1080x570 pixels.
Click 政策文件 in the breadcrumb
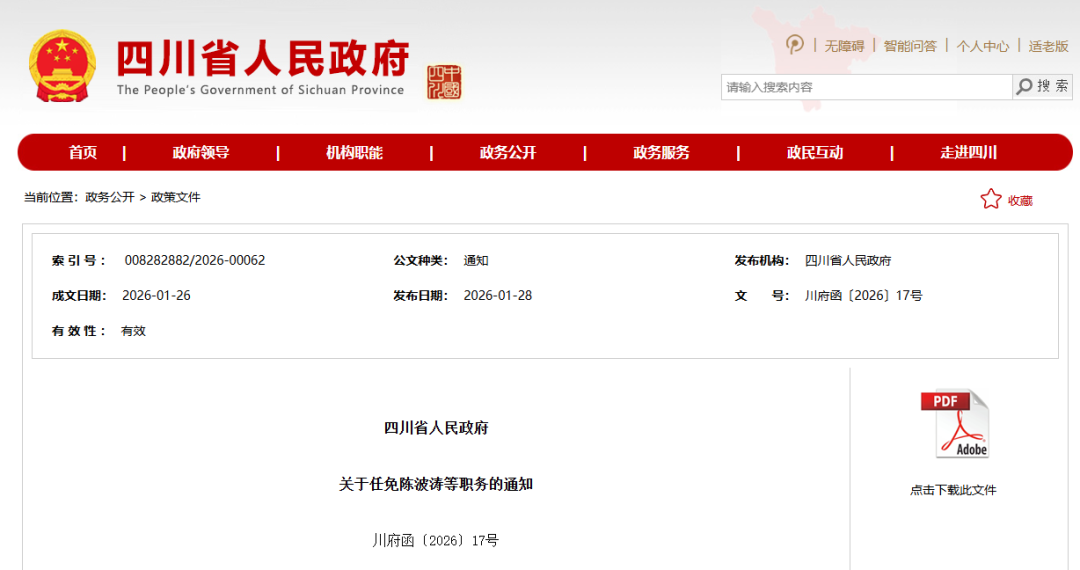(x=176, y=198)
